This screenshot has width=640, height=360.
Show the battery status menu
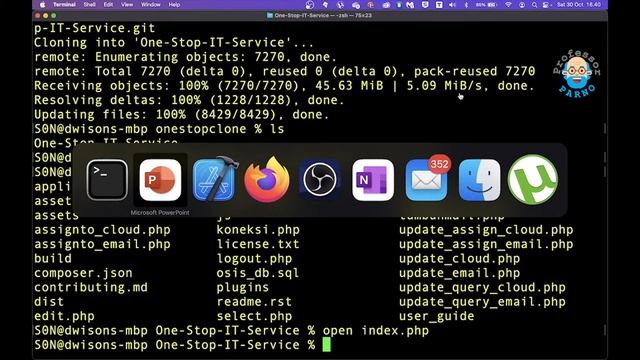click(487, 5)
